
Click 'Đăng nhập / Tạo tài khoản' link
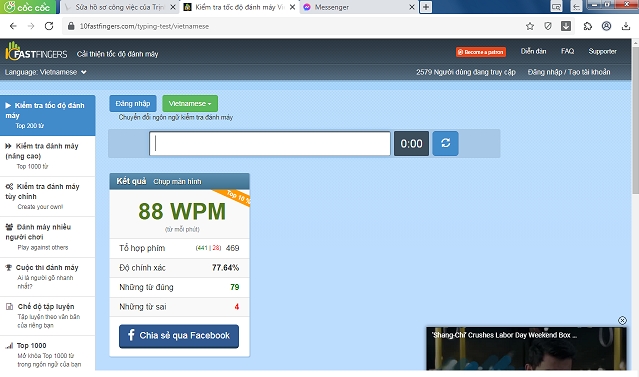point(569,72)
